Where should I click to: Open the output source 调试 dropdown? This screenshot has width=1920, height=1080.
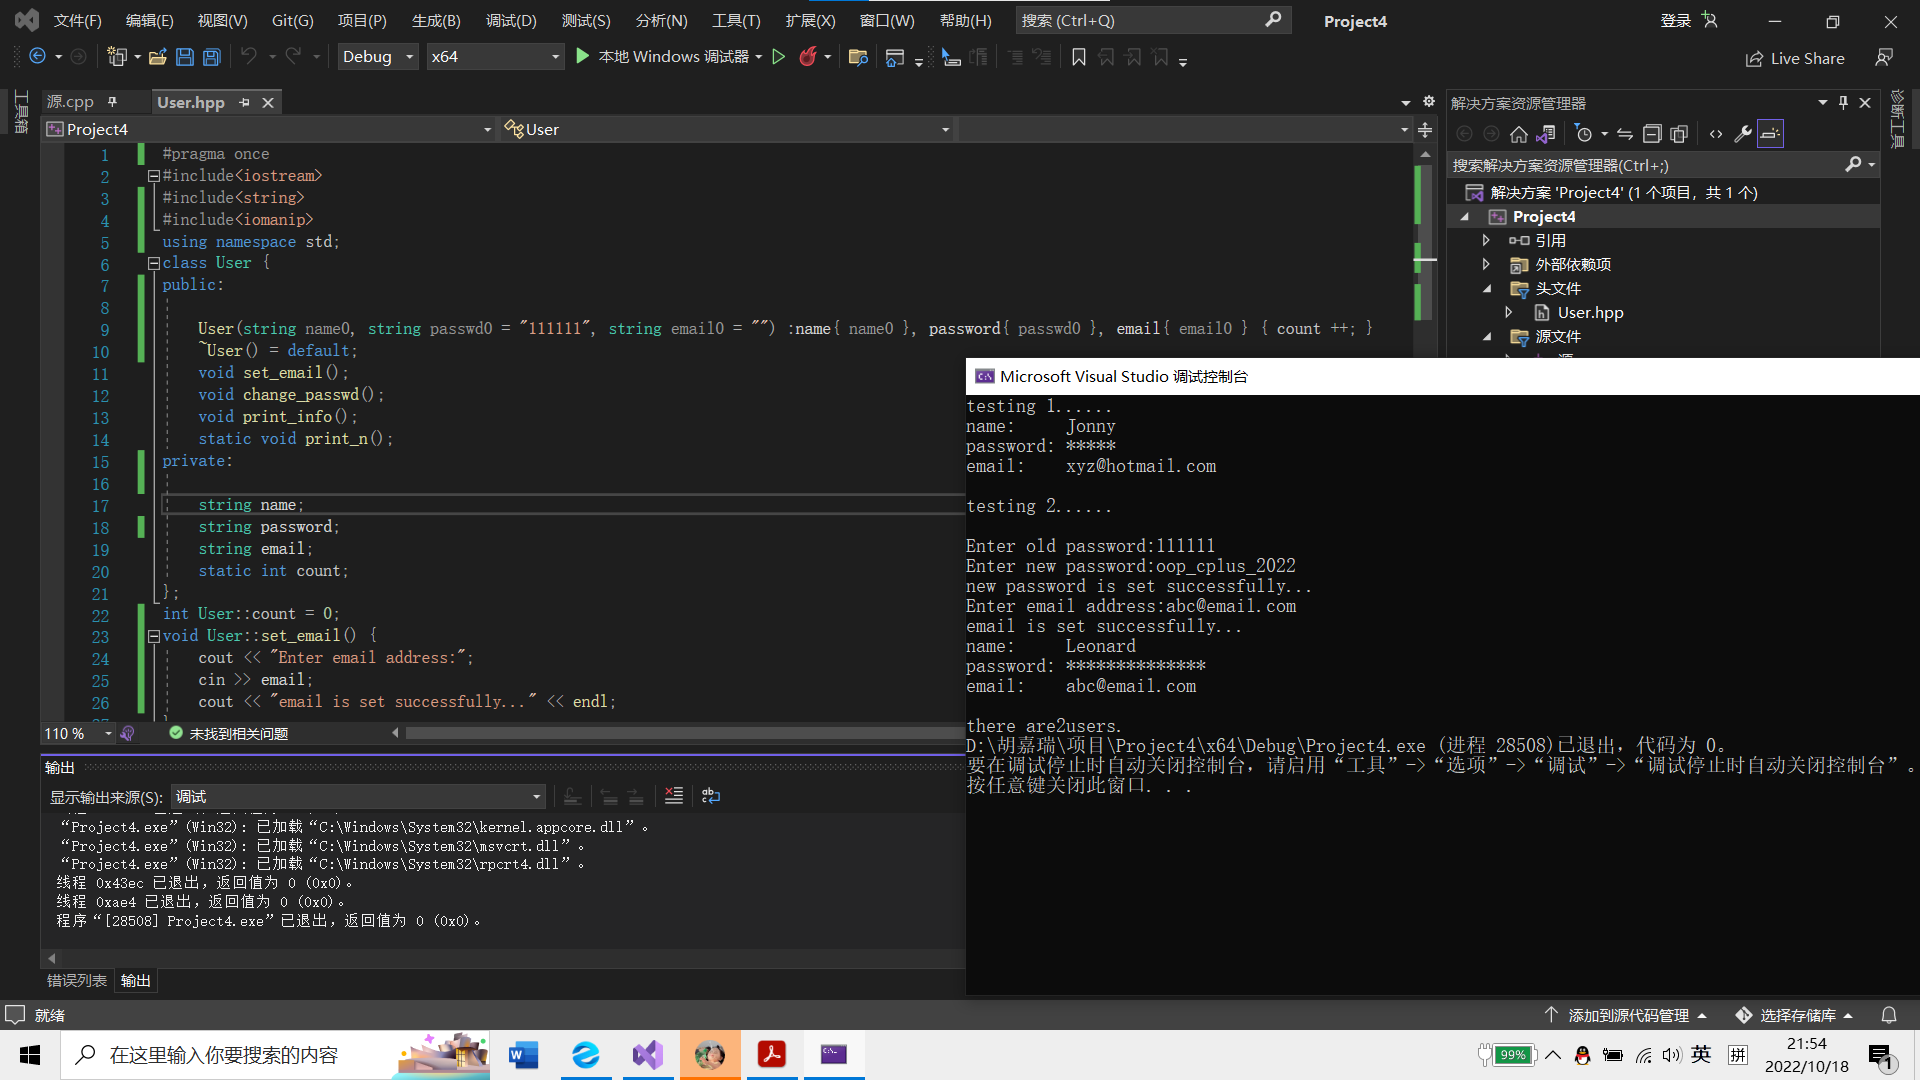(x=357, y=797)
